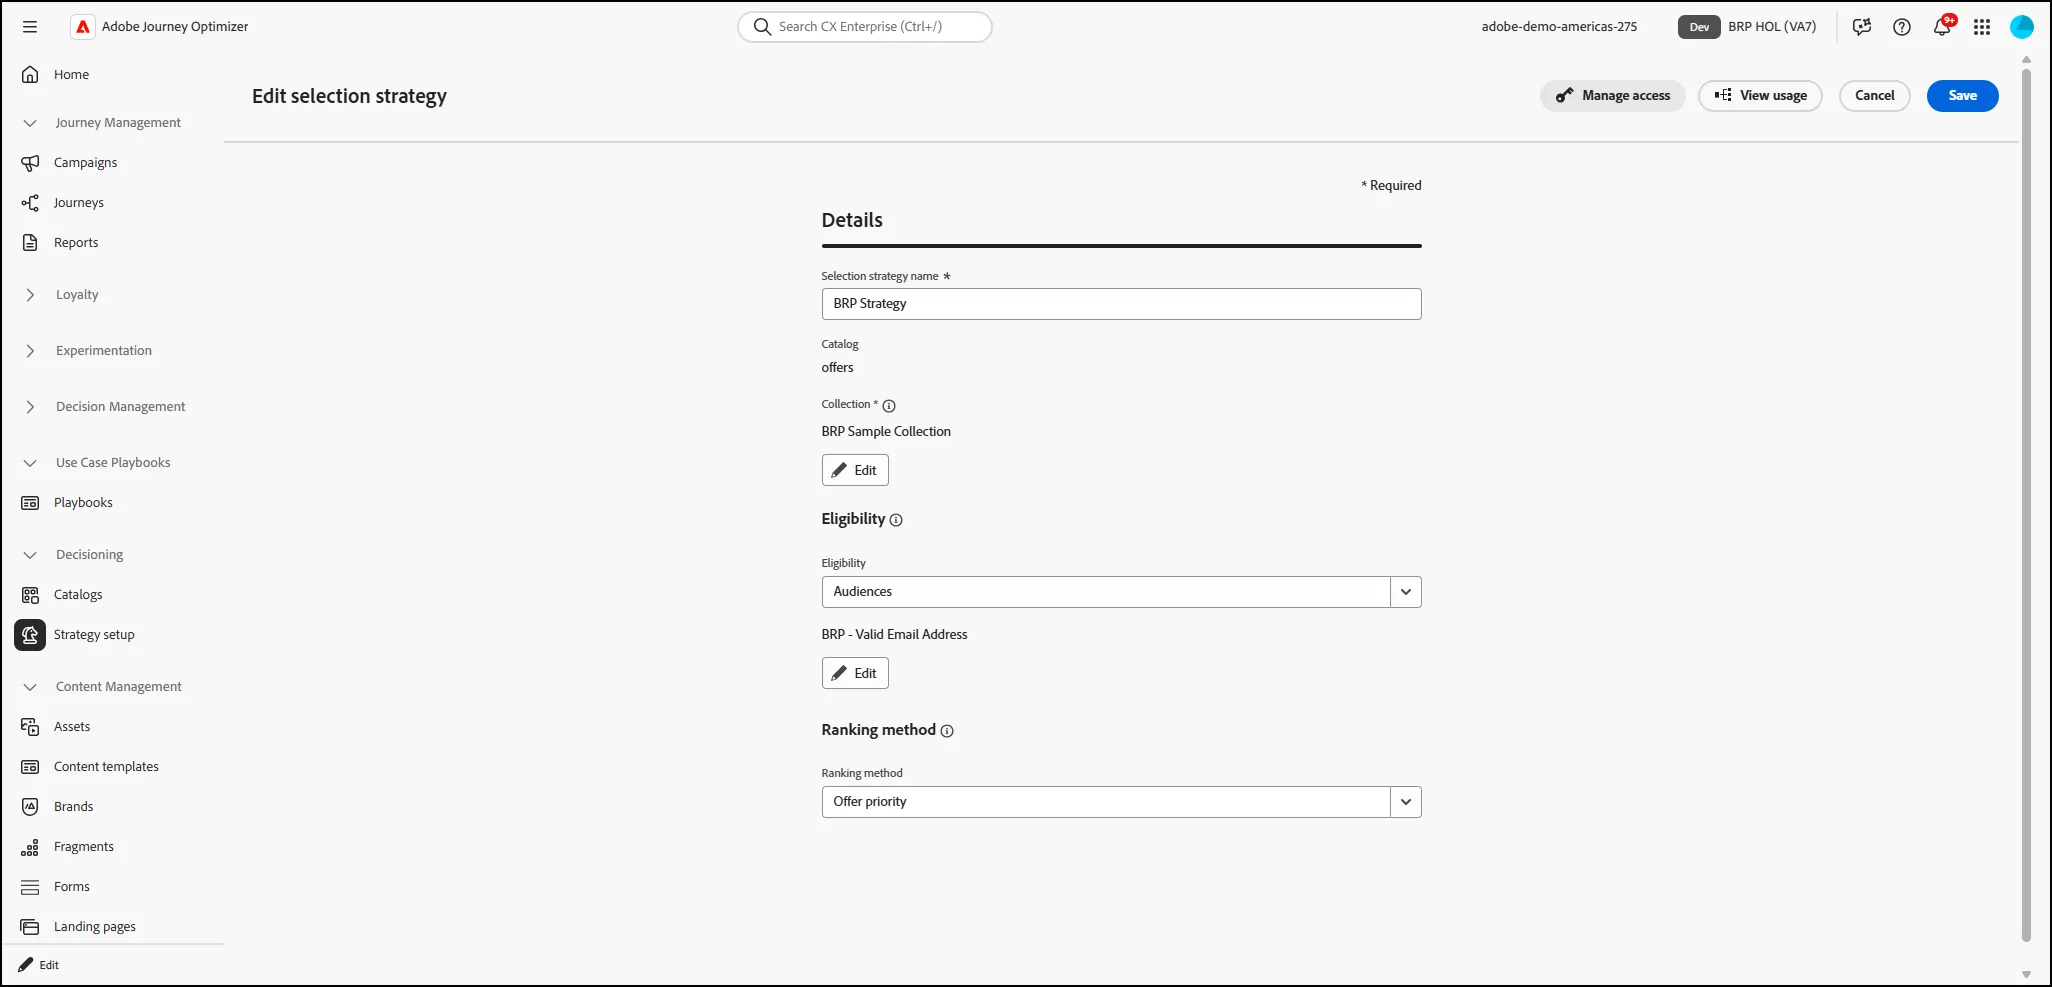This screenshot has width=2052, height=987.
Task: Expand the Decision Management section
Action: click(x=30, y=407)
